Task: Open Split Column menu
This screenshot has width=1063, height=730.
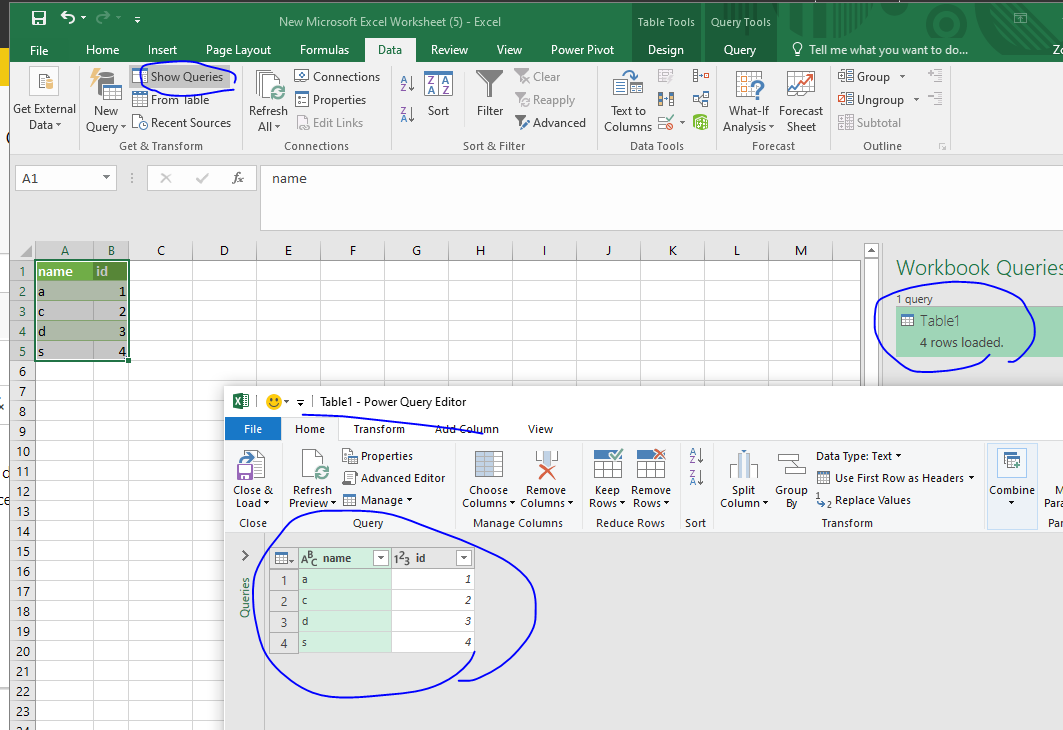Action: [744, 479]
